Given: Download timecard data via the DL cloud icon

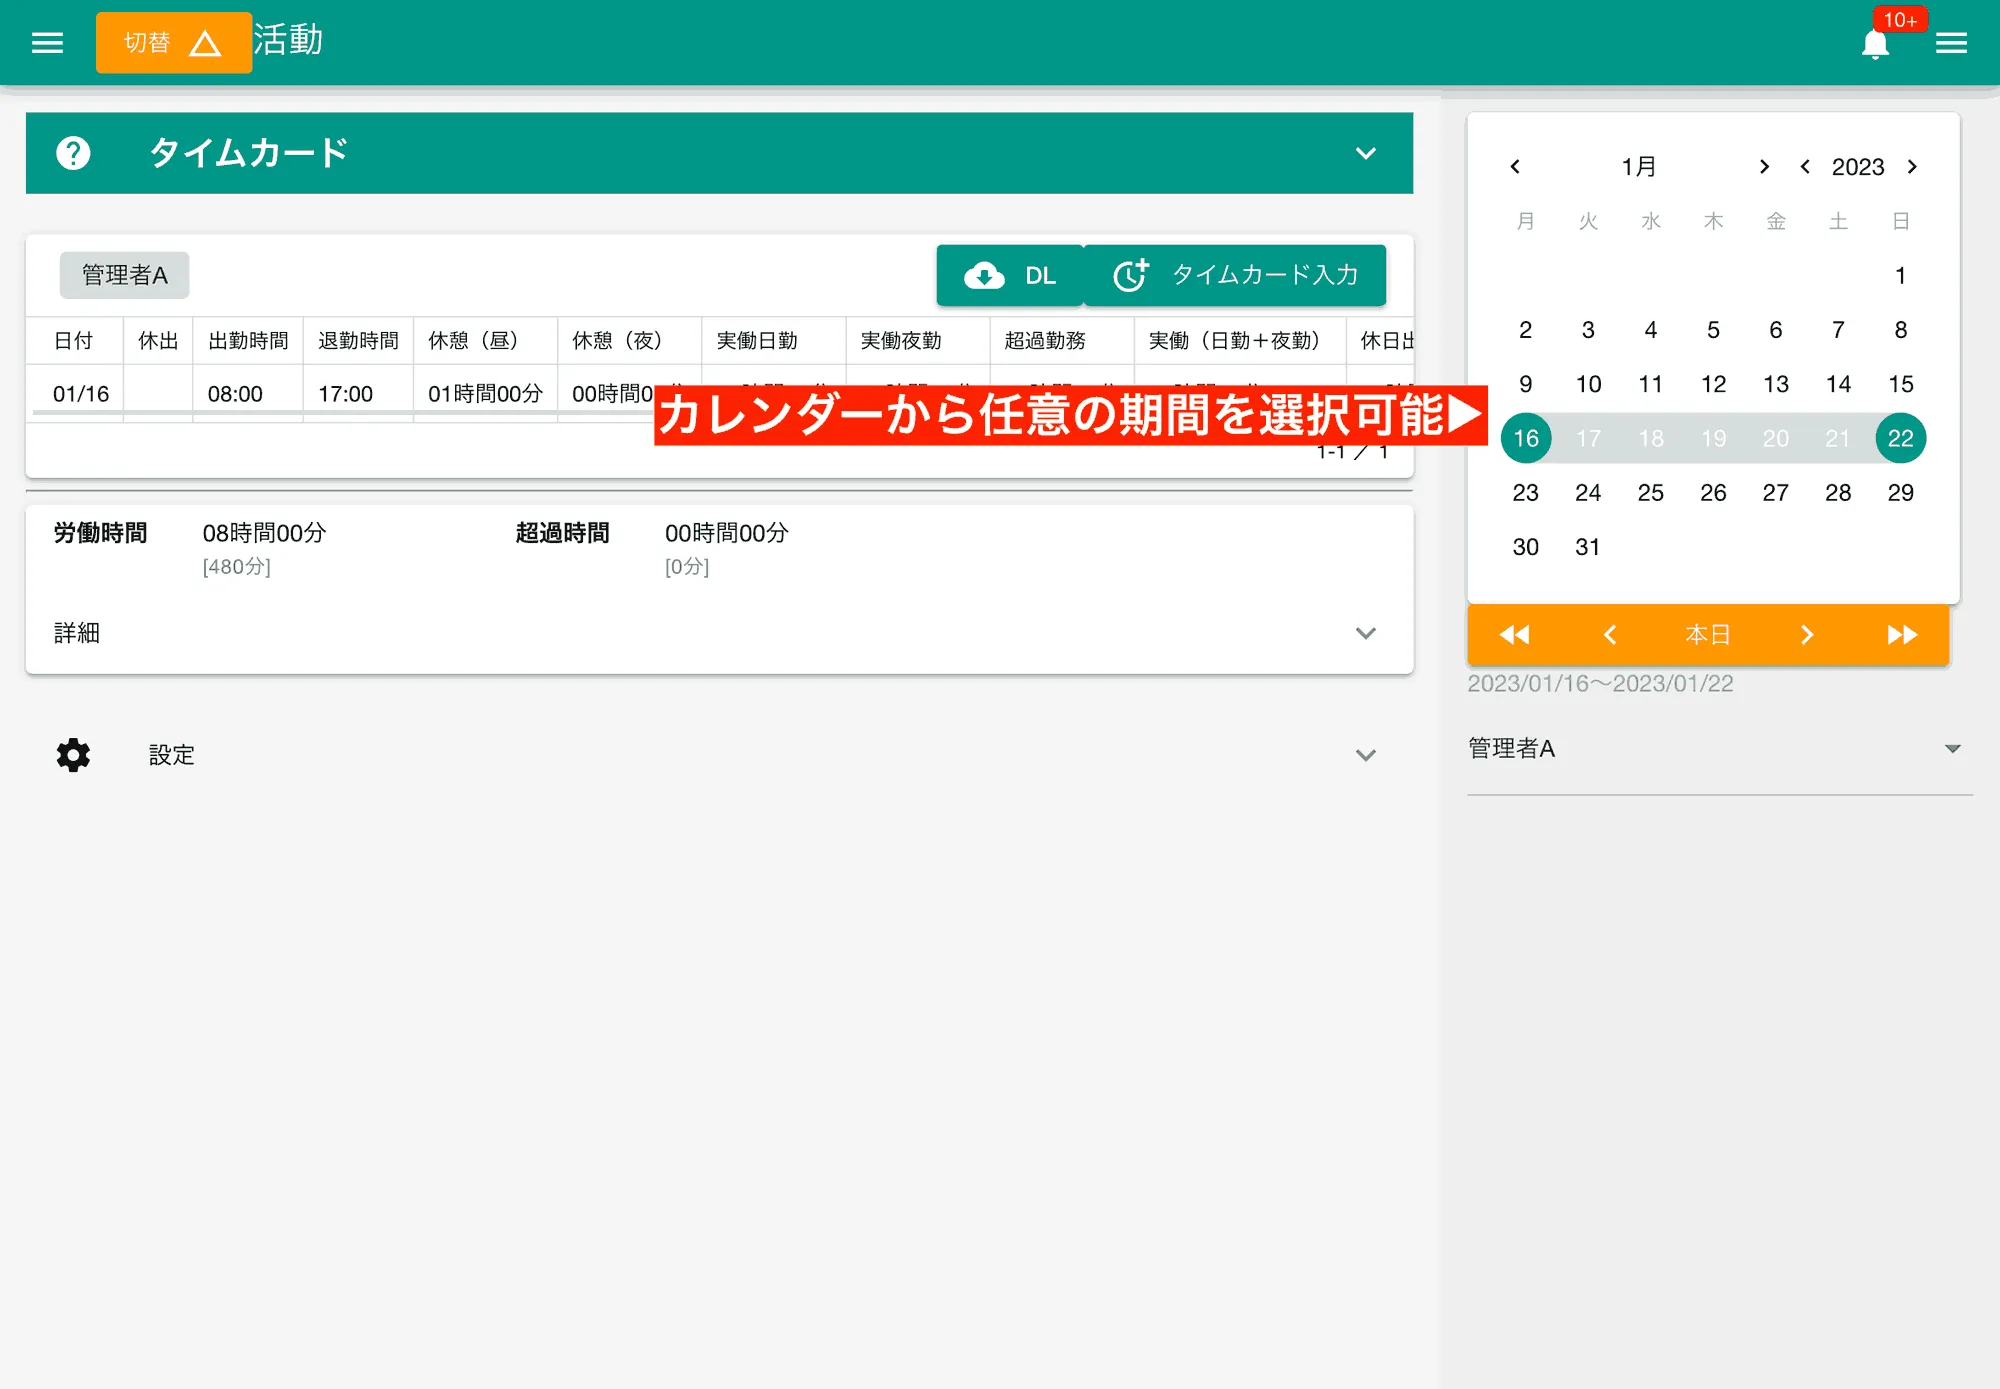Looking at the screenshot, I should point(984,275).
